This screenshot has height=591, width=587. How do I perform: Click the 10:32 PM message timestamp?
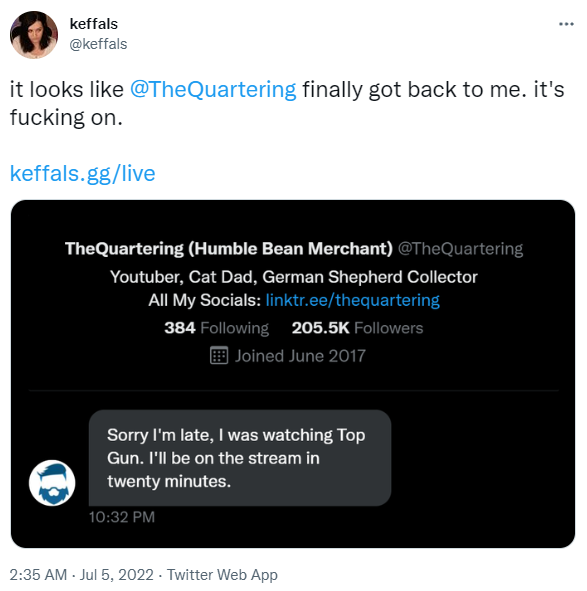coord(122,517)
